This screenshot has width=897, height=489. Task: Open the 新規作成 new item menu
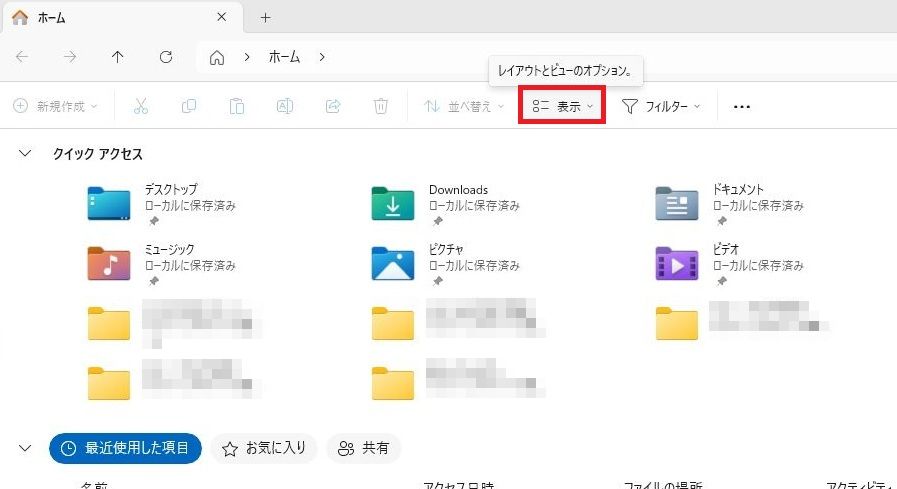coord(56,106)
